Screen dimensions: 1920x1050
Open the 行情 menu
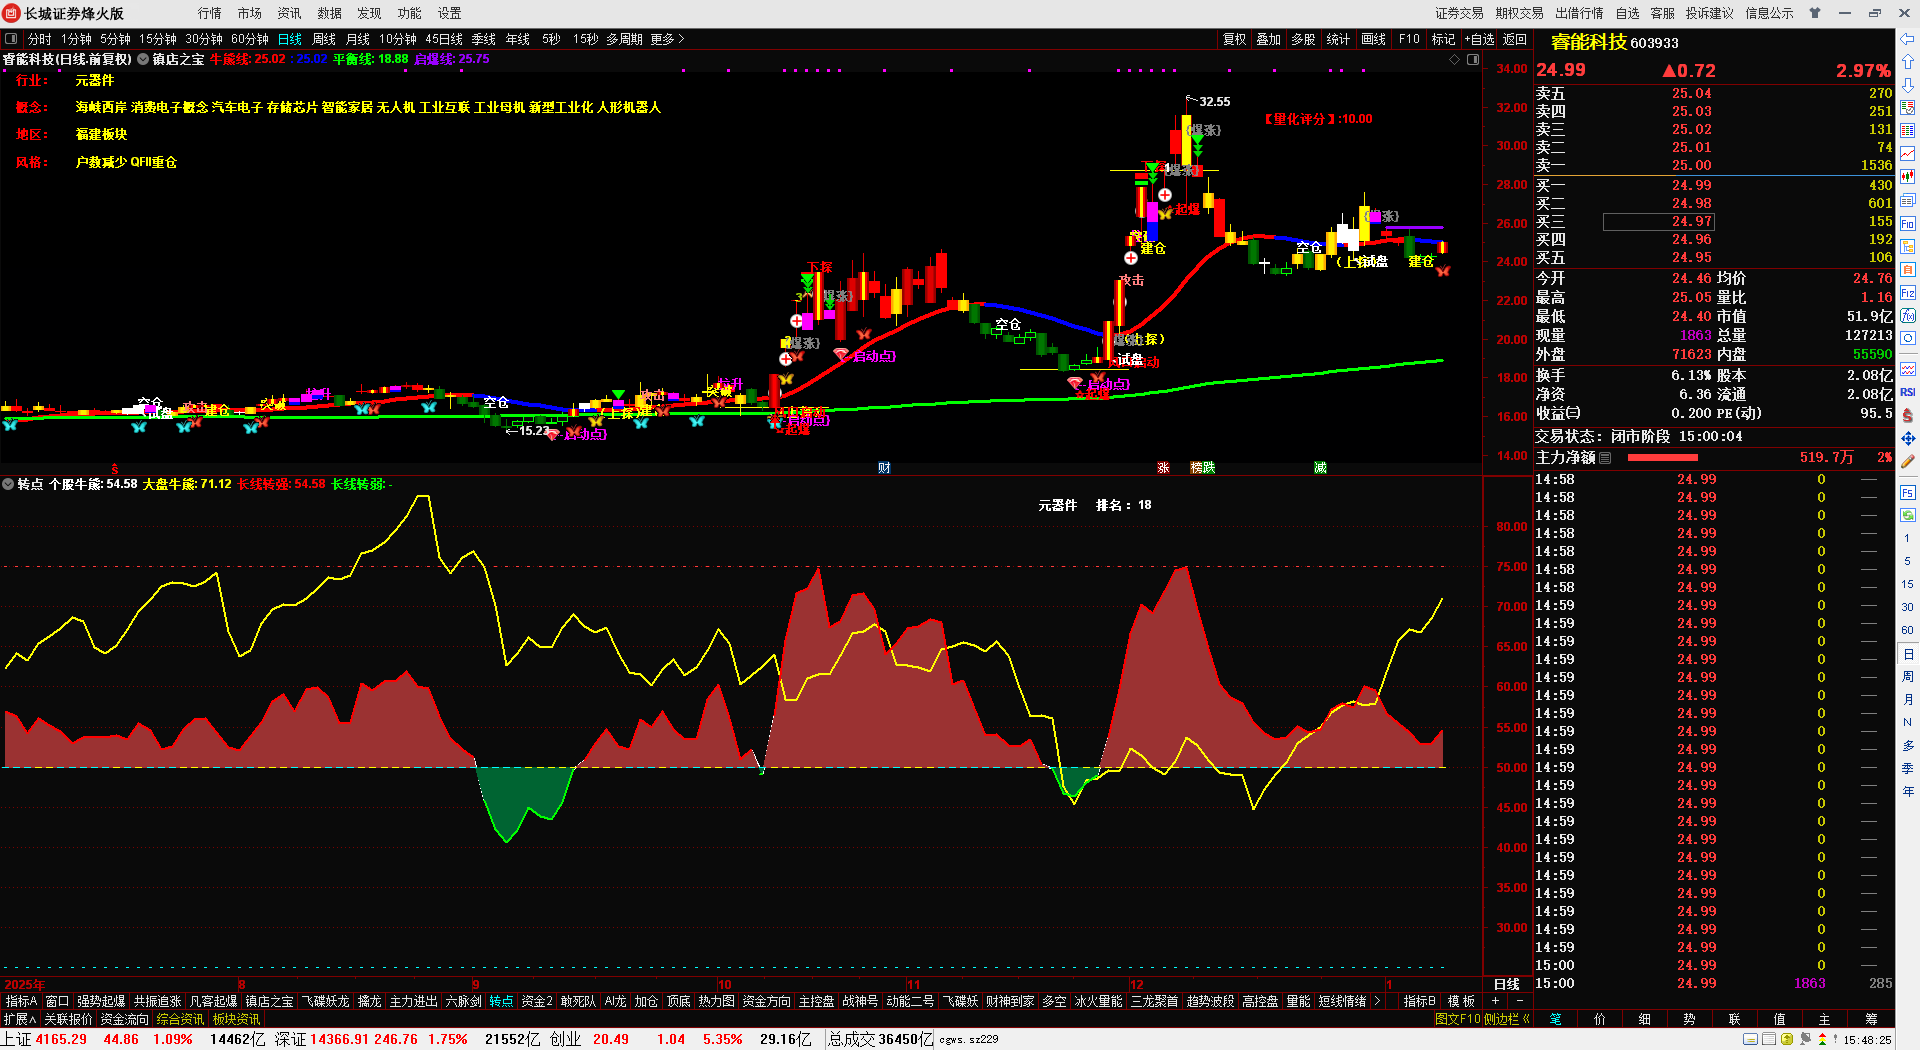coord(210,13)
